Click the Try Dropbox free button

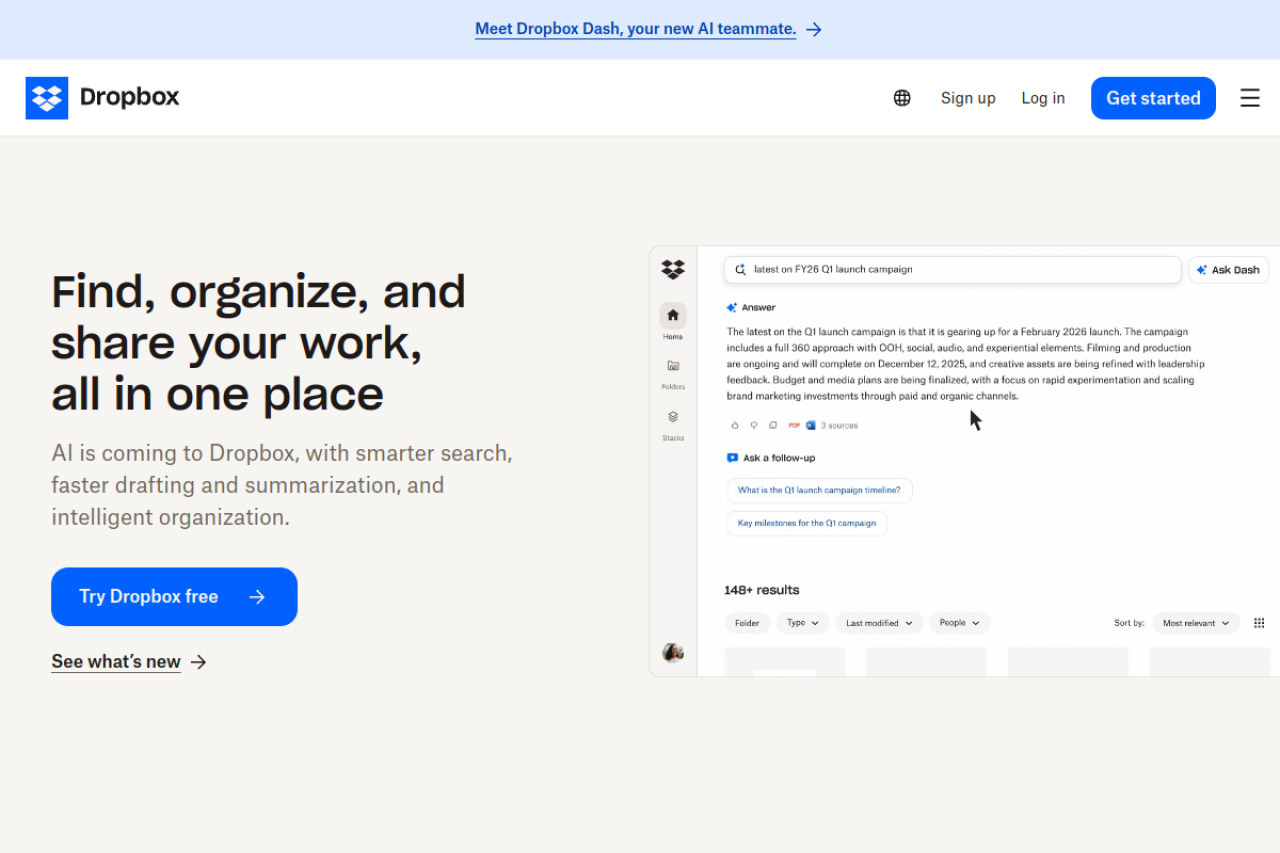coord(173,596)
